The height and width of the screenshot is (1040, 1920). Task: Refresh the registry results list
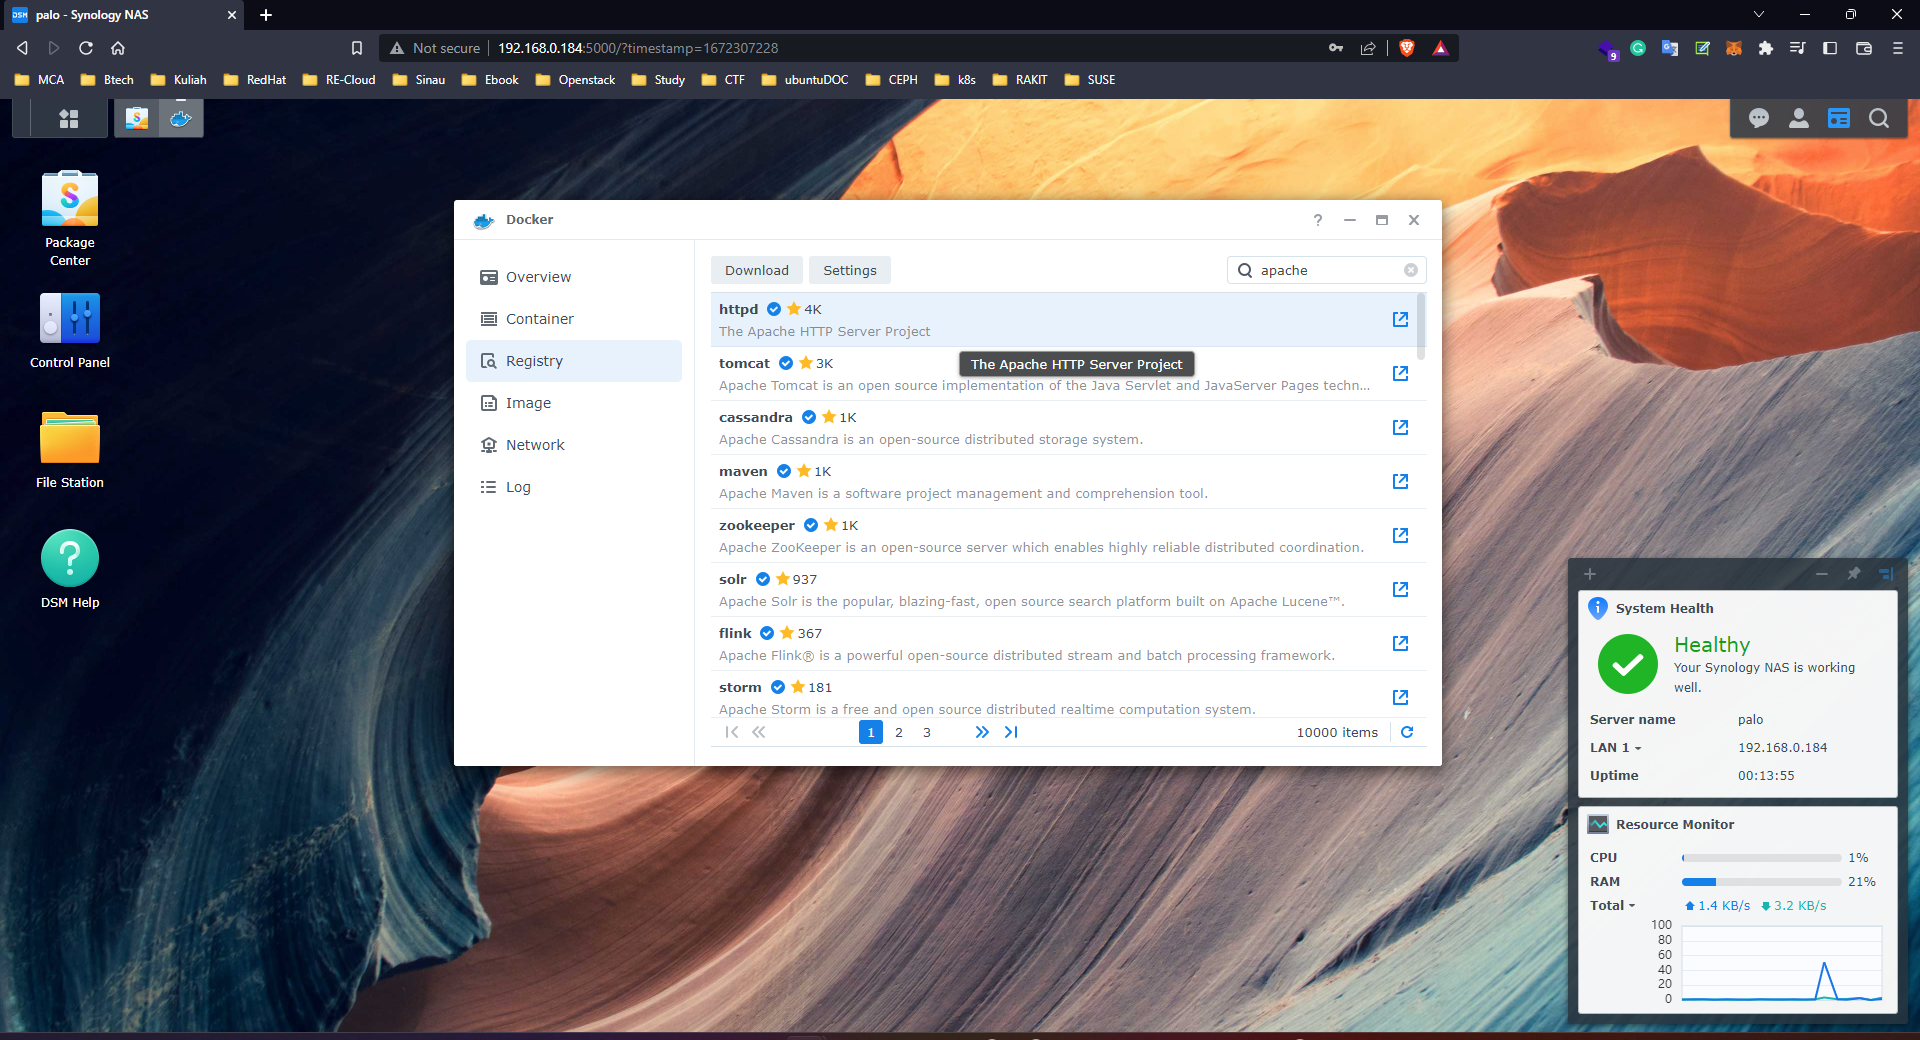(x=1407, y=732)
